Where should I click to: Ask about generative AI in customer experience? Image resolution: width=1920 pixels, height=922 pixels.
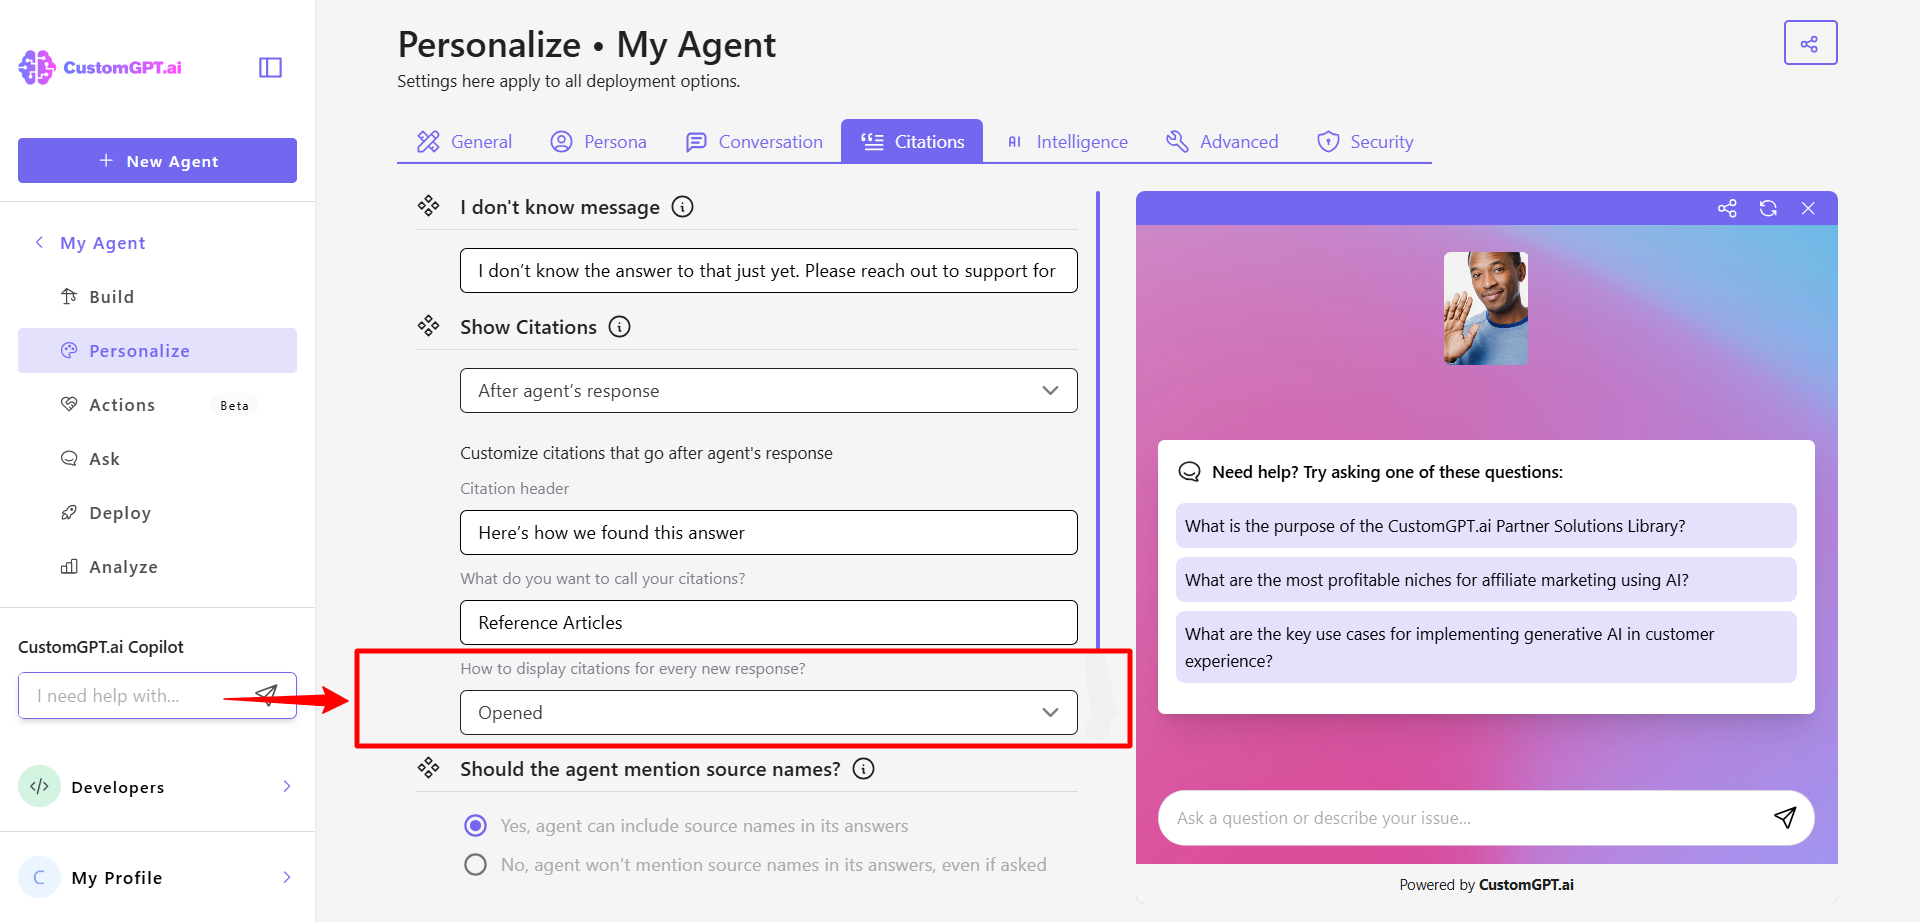[x=1486, y=647]
